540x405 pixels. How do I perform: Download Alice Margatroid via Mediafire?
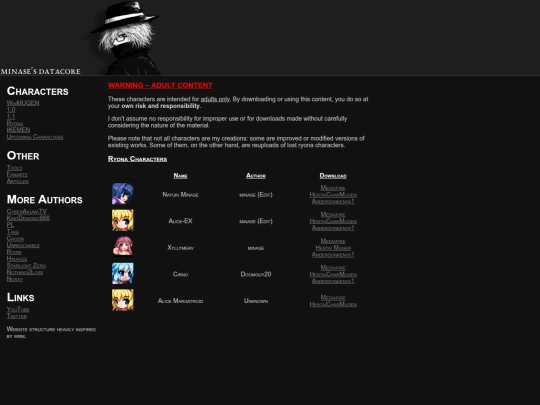333,298
